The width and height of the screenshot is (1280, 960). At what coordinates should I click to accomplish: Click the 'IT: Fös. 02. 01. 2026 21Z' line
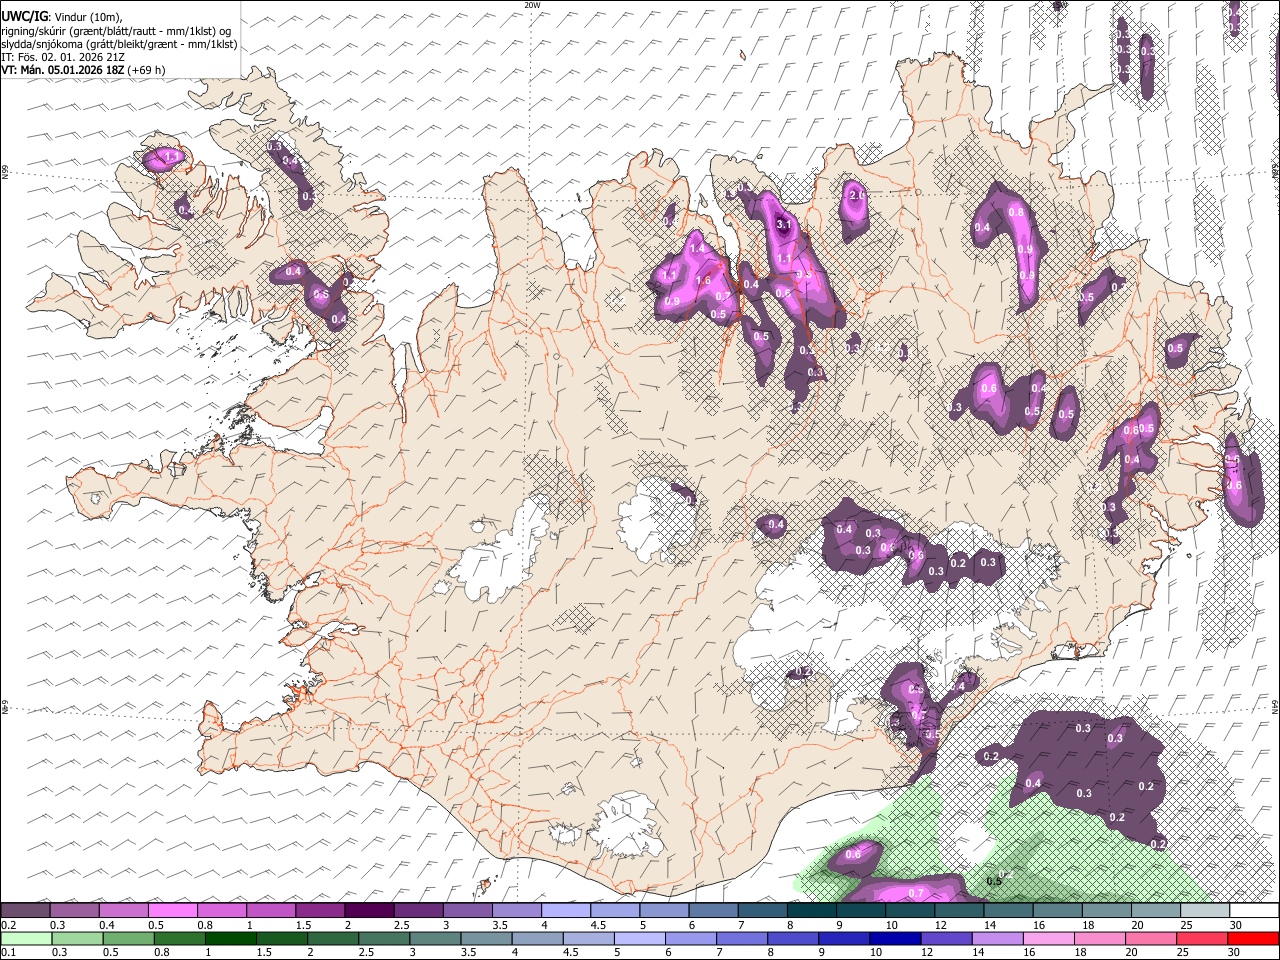click(65, 57)
